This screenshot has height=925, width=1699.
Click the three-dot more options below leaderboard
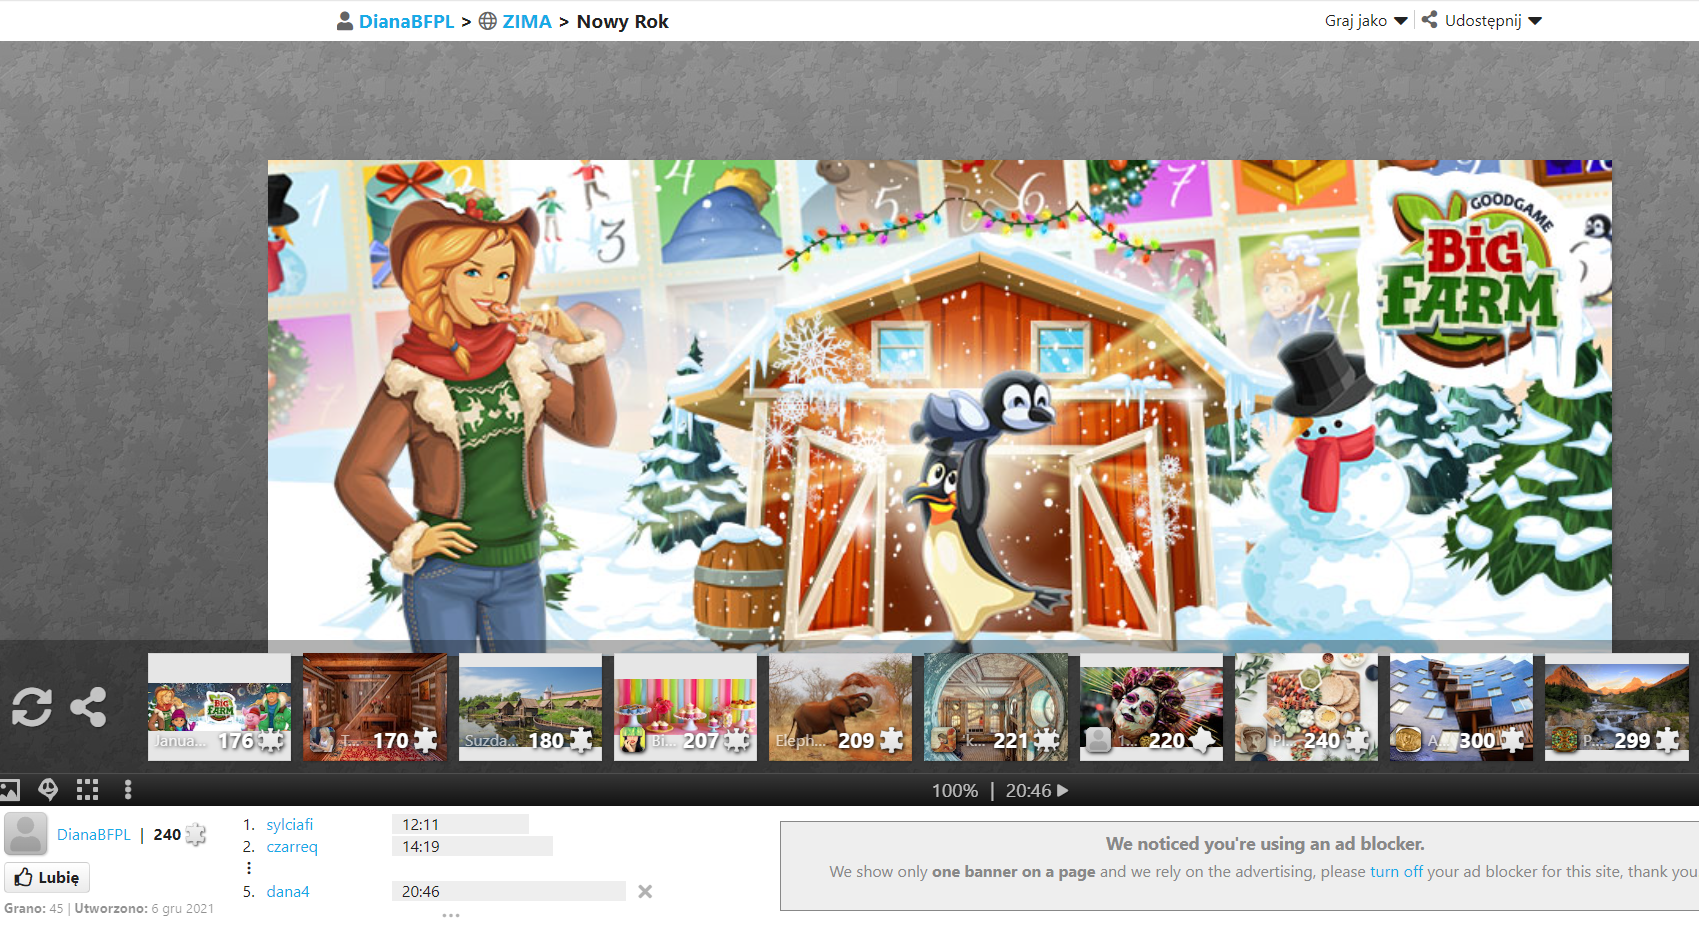tap(451, 914)
